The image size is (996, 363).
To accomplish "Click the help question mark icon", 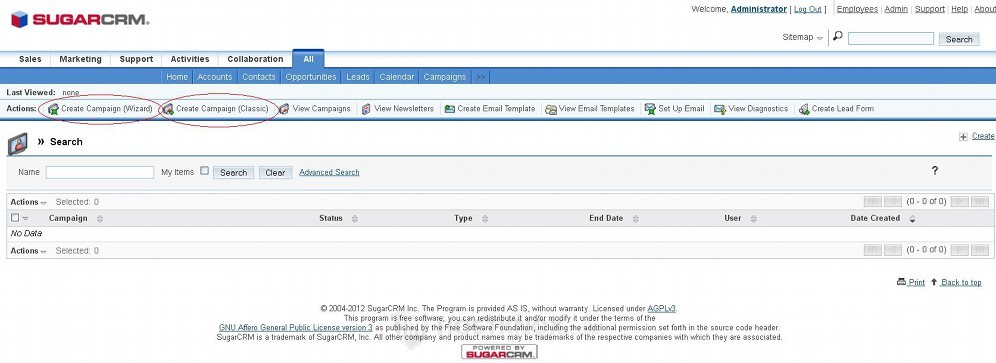I will 934,170.
